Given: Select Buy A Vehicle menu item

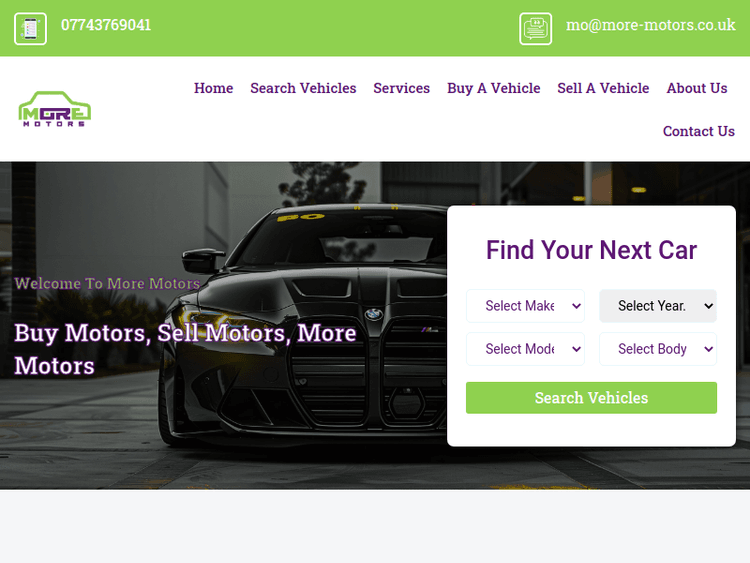Looking at the screenshot, I should 494,88.
